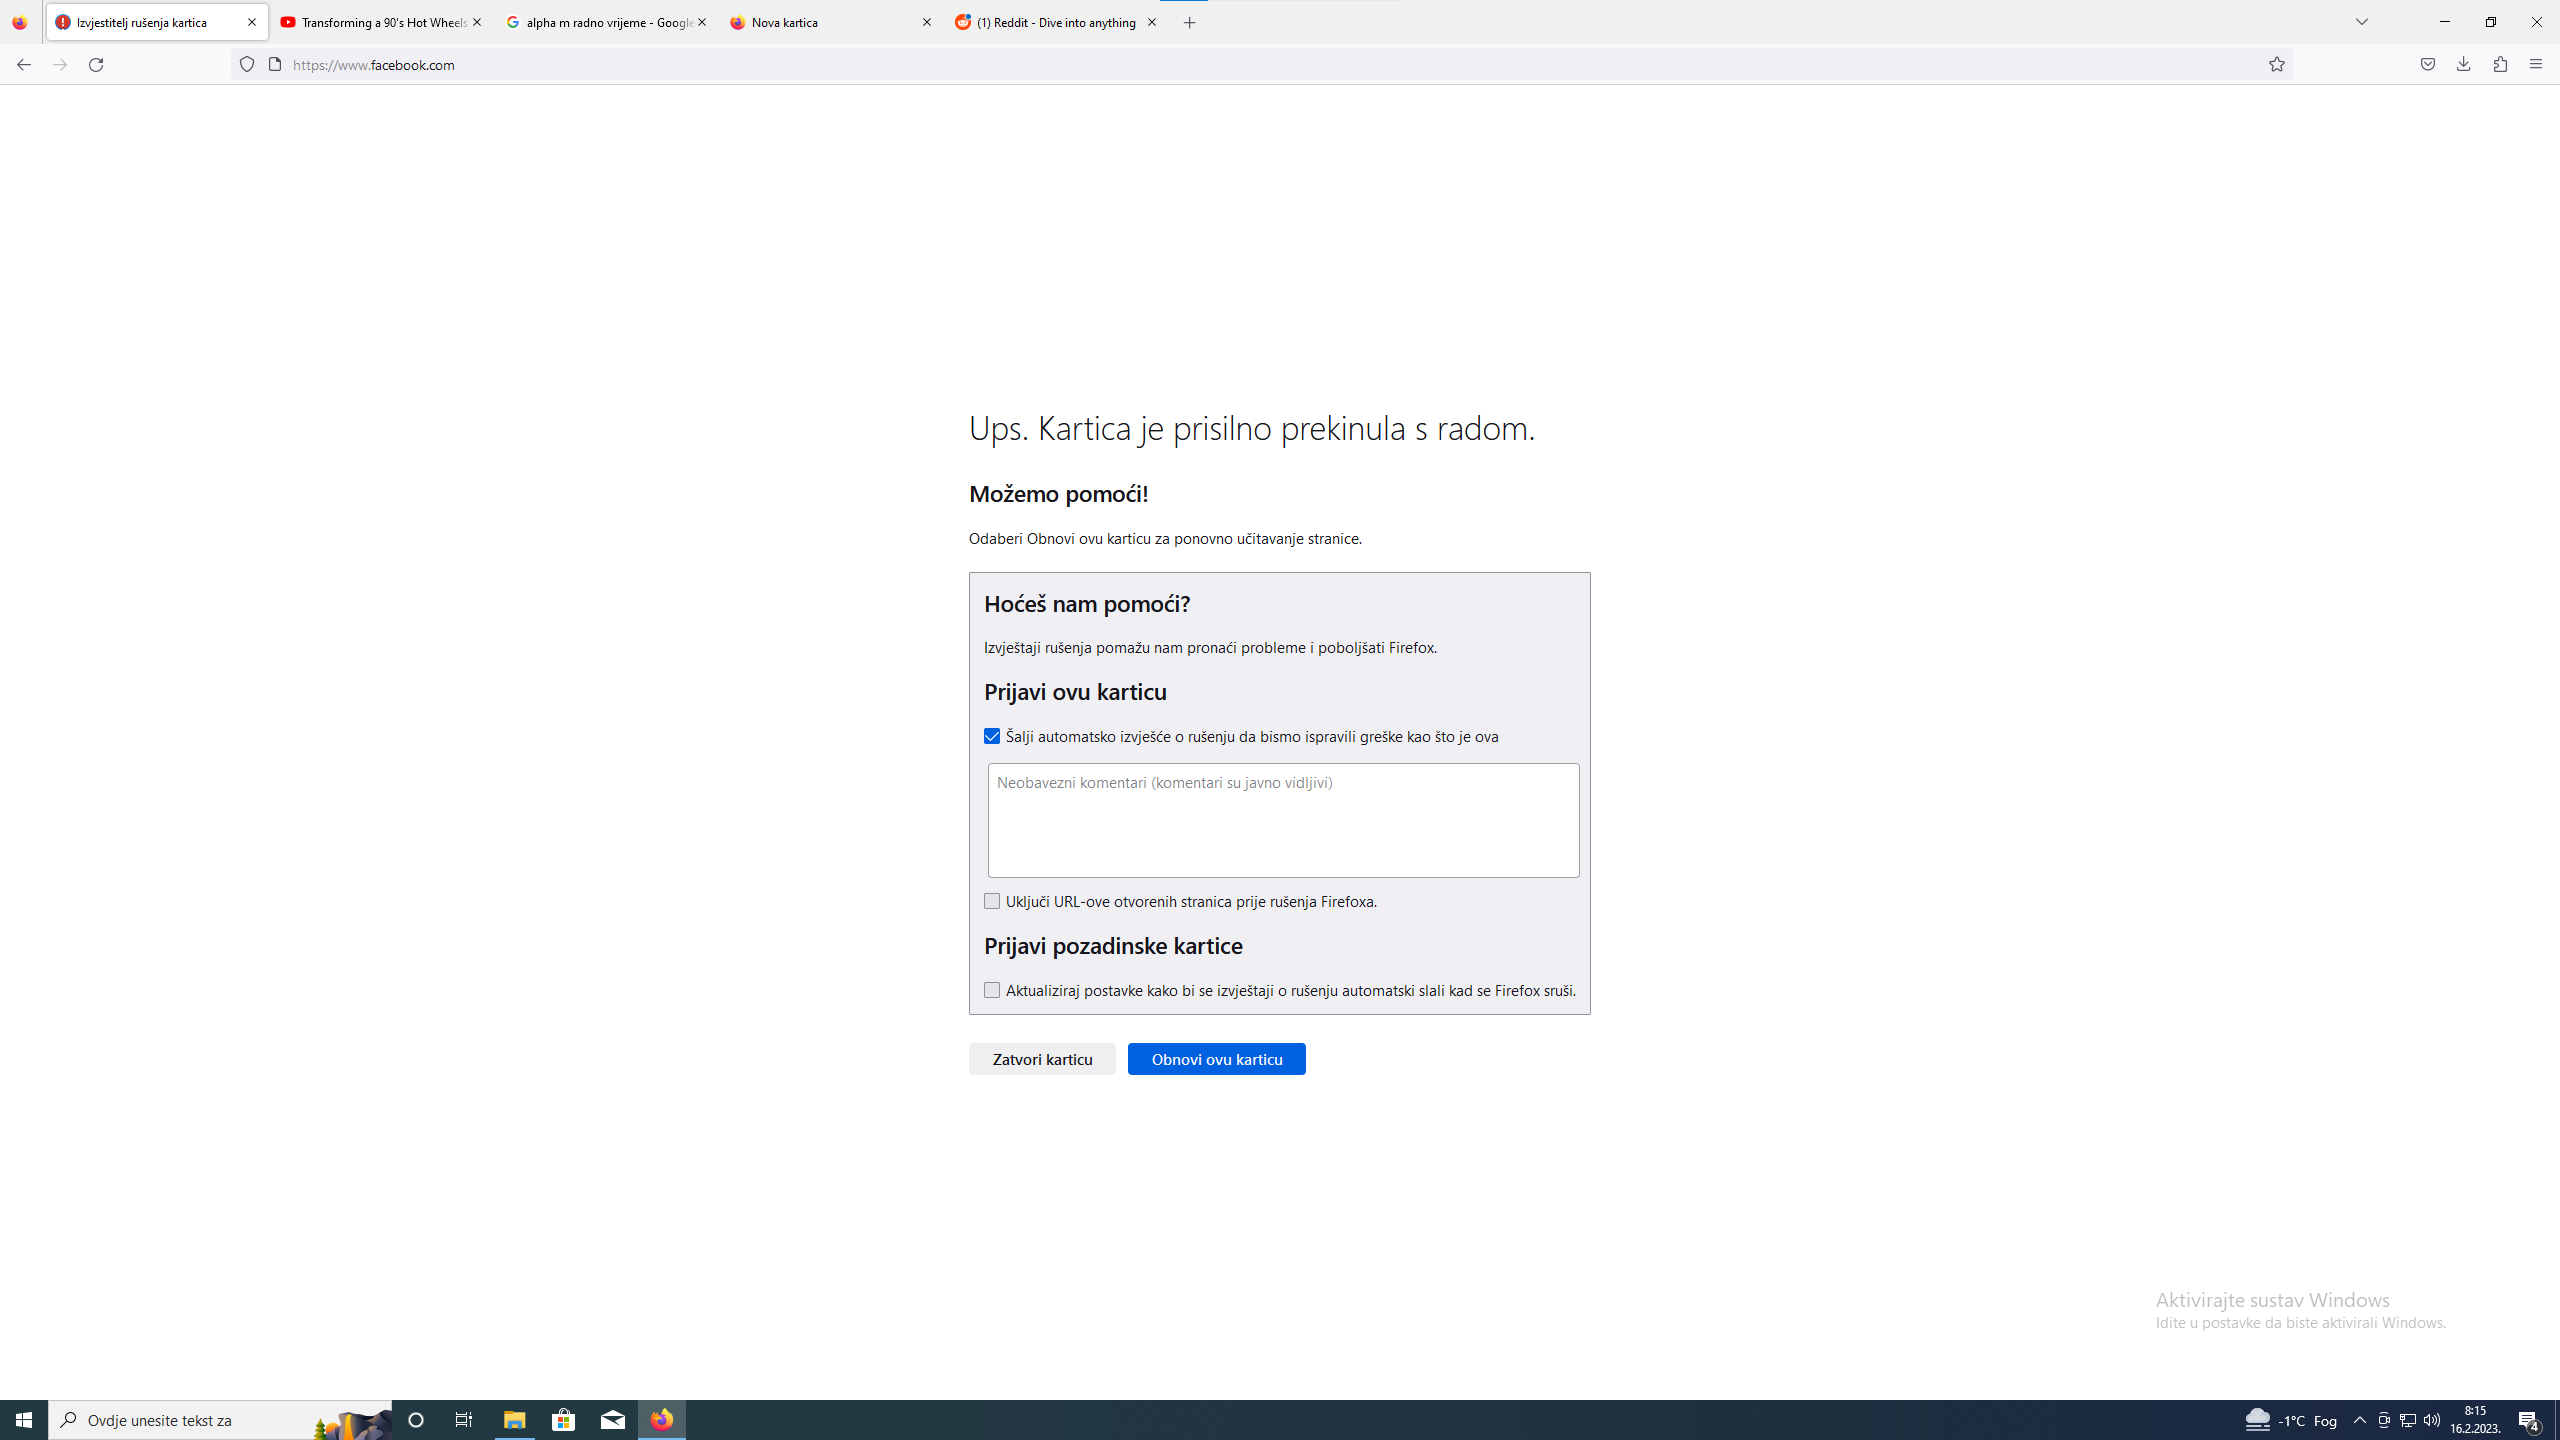
Task: Show hidden system tray icons
Action: 2360,1420
